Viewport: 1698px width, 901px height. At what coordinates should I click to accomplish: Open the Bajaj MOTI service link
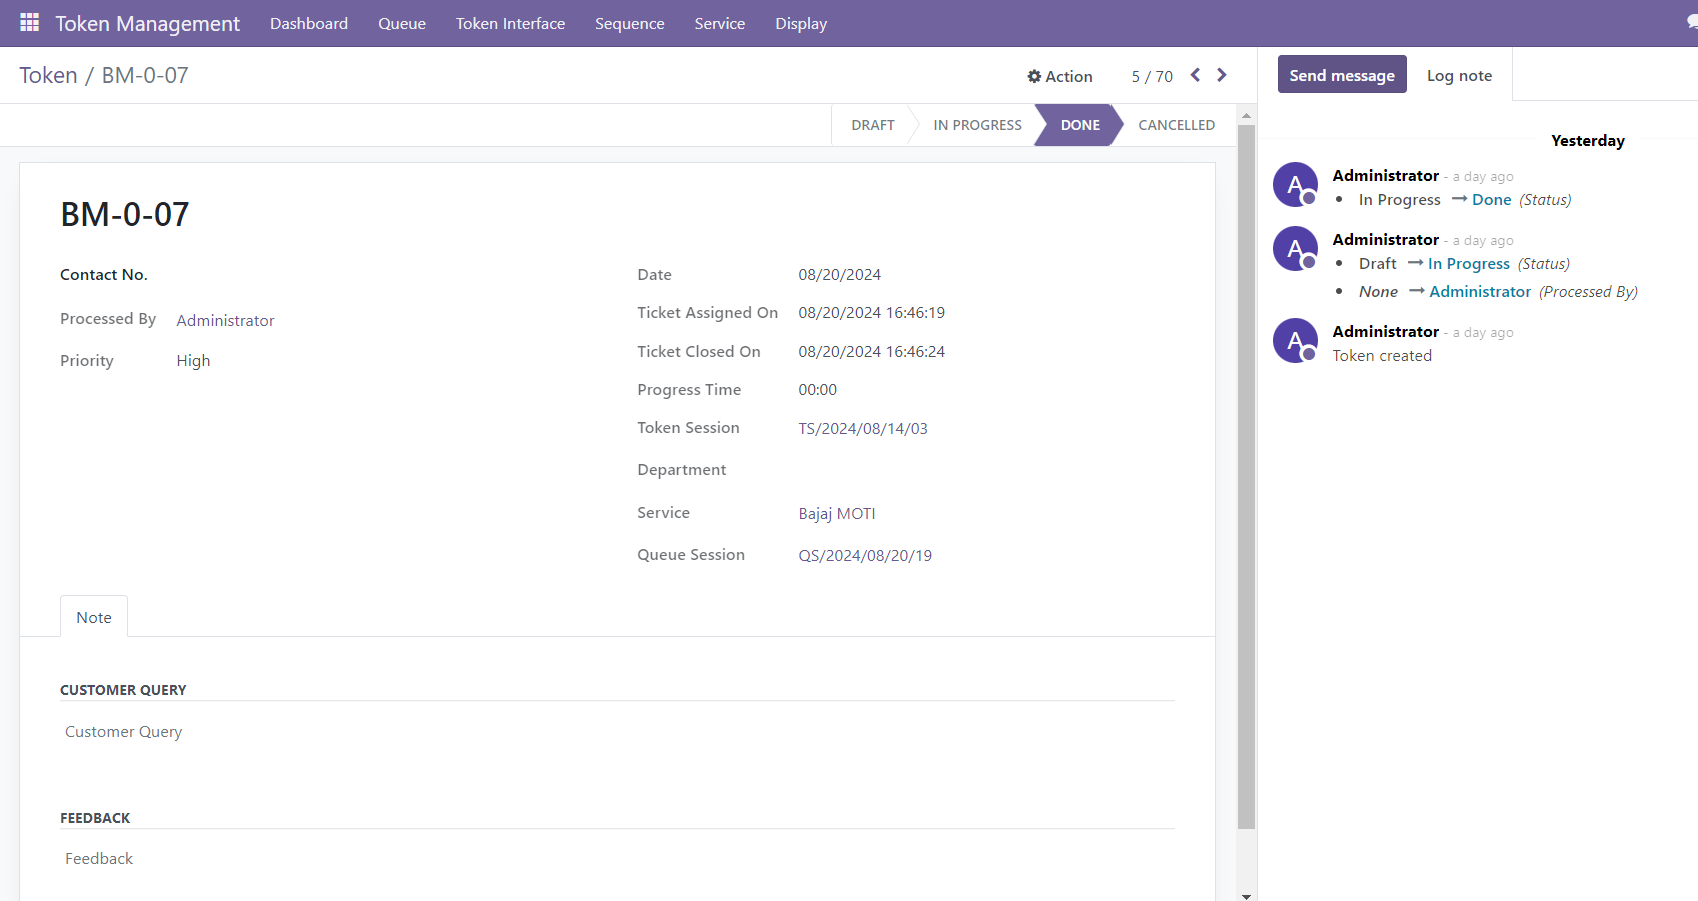coord(836,513)
